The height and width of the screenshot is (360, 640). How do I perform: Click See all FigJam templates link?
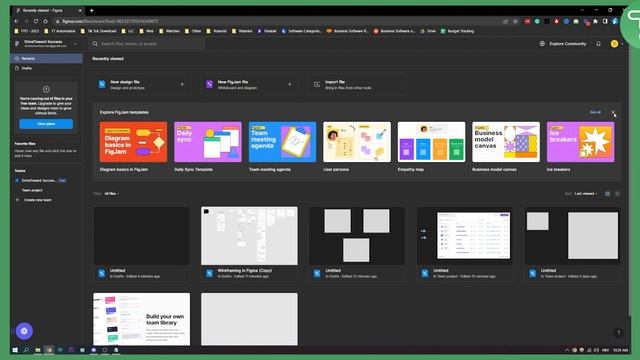click(595, 112)
